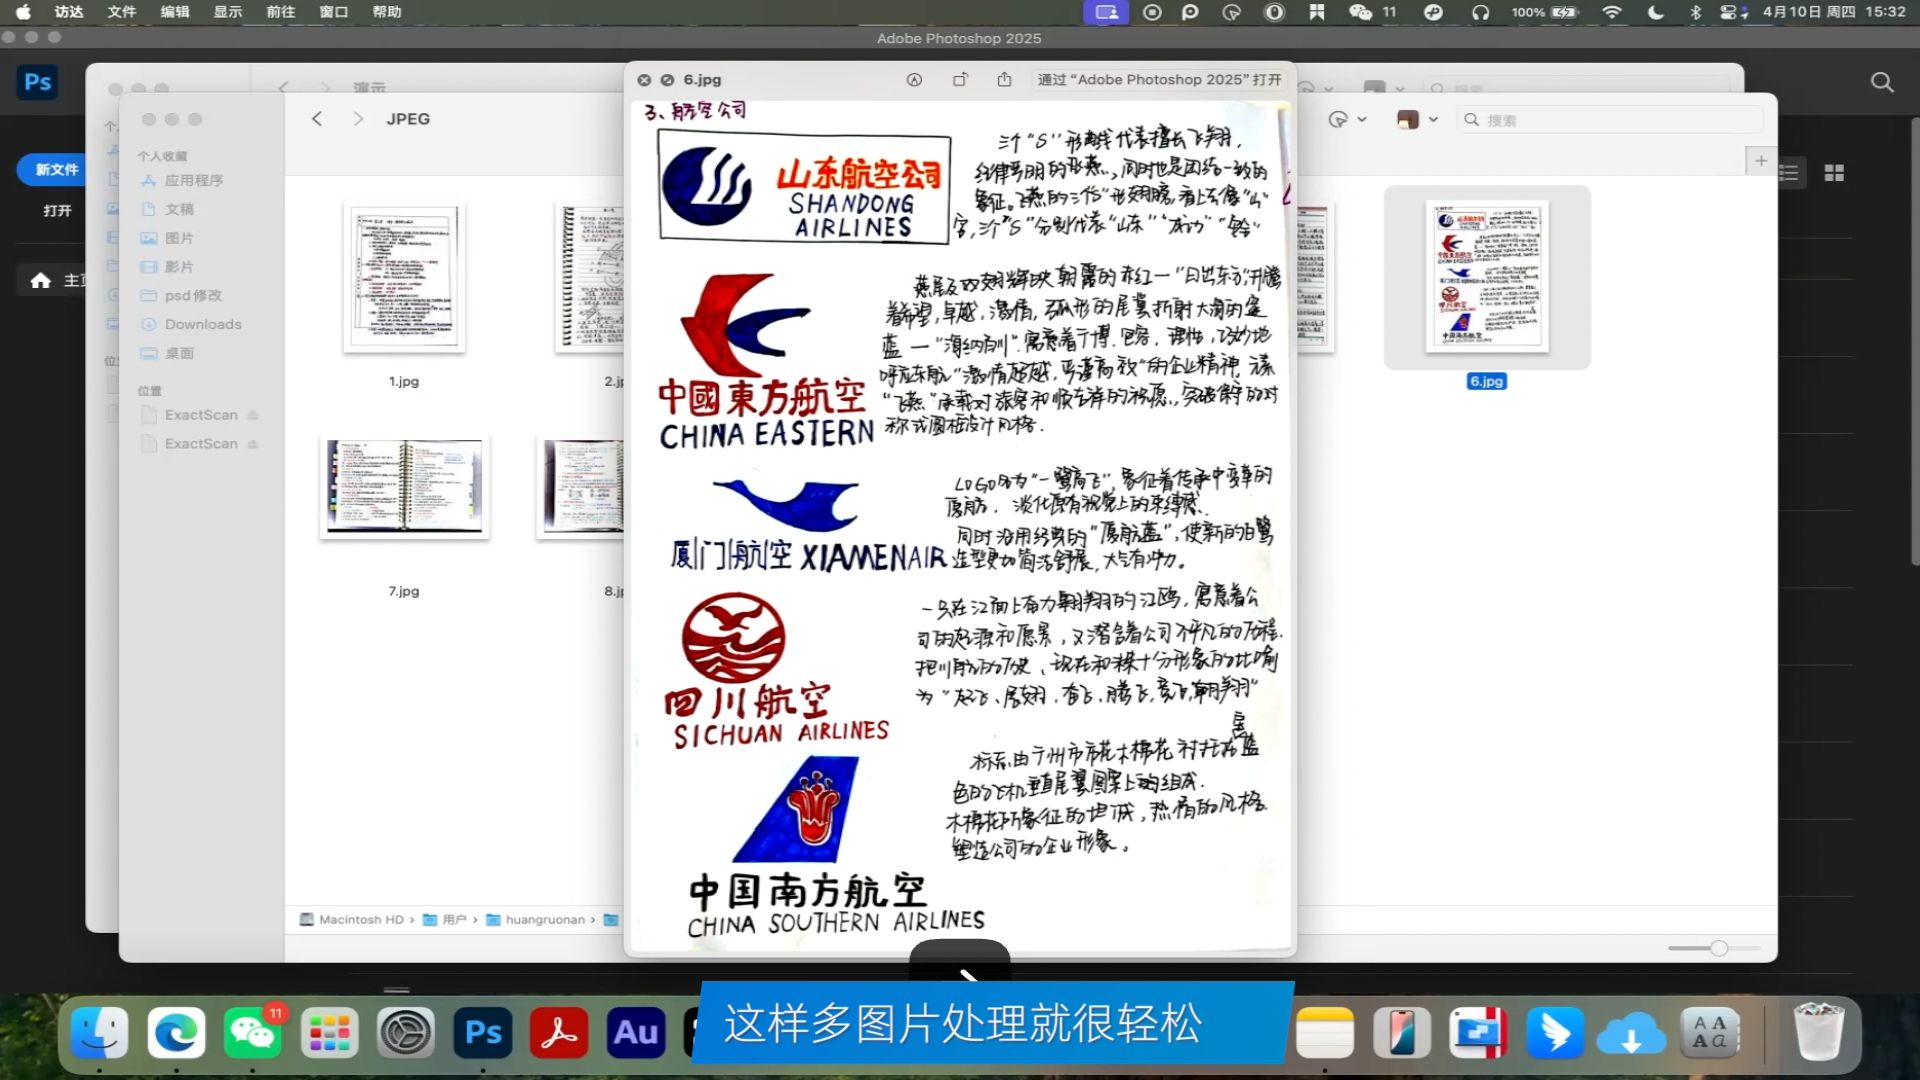This screenshot has width=1920, height=1080.
Task: Toggle Wi-Fi from the menu bar
Action: [x=1611, y=12]
